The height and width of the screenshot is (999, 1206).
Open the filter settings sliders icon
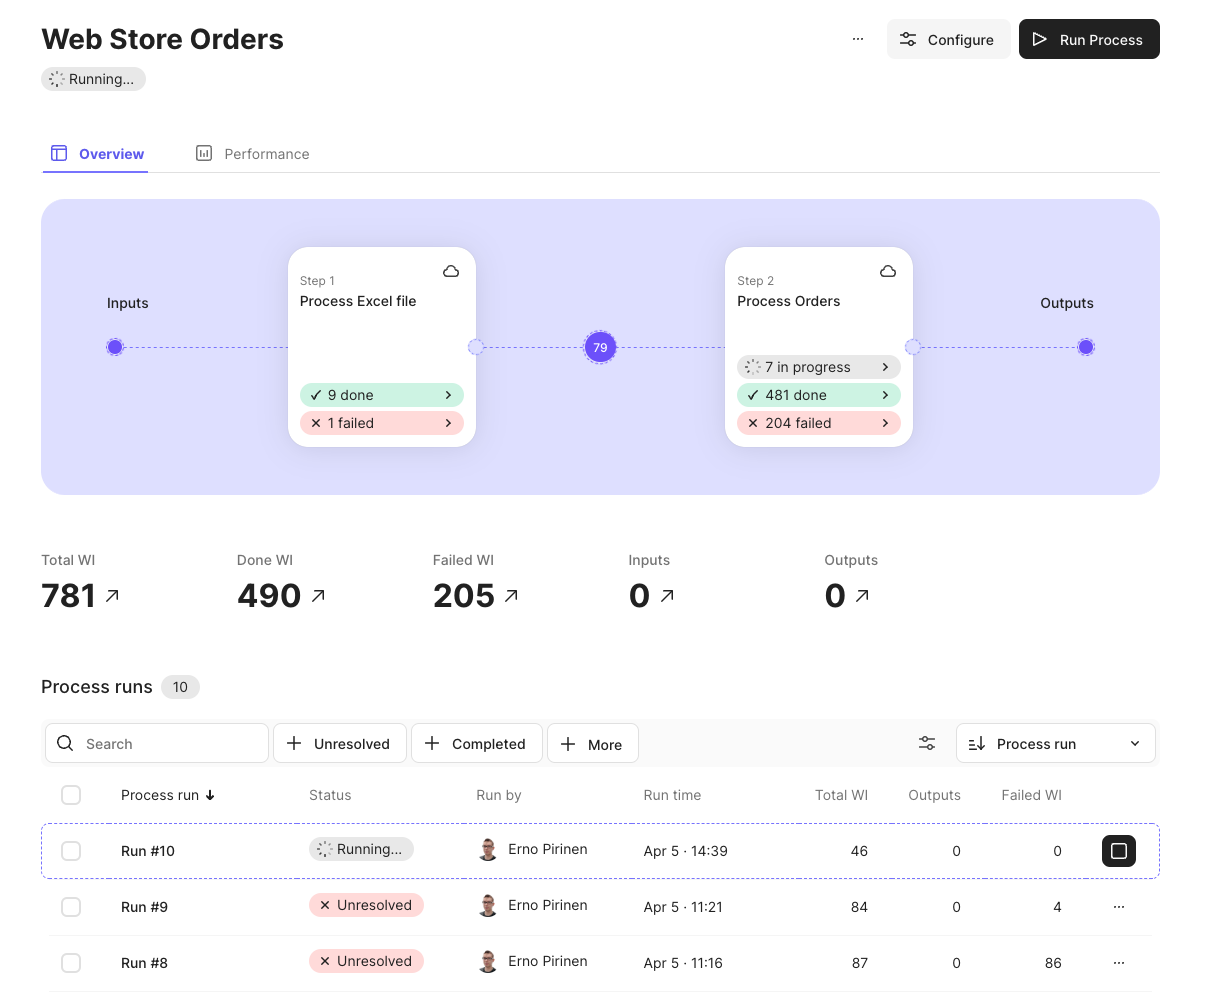(927, 743)
